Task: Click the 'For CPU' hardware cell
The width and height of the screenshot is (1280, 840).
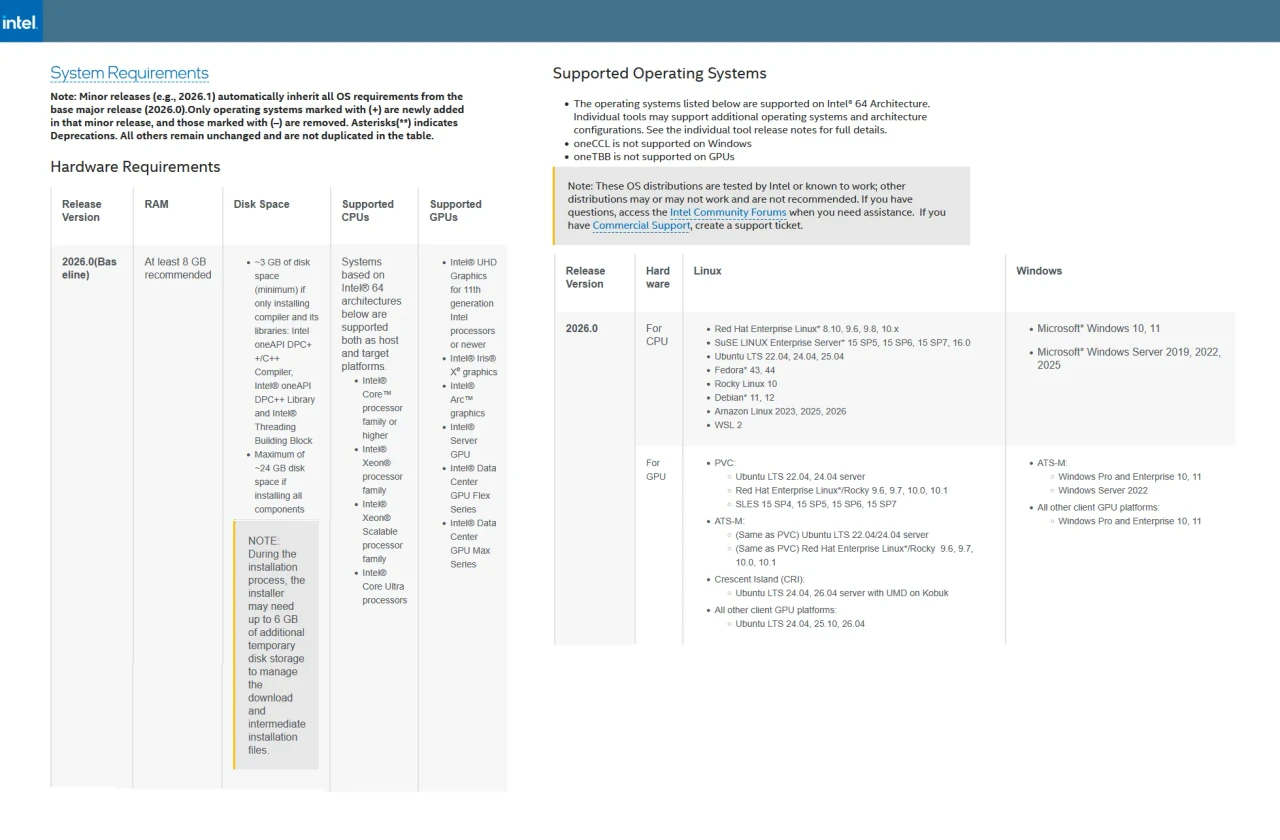Action: point(656,335)
